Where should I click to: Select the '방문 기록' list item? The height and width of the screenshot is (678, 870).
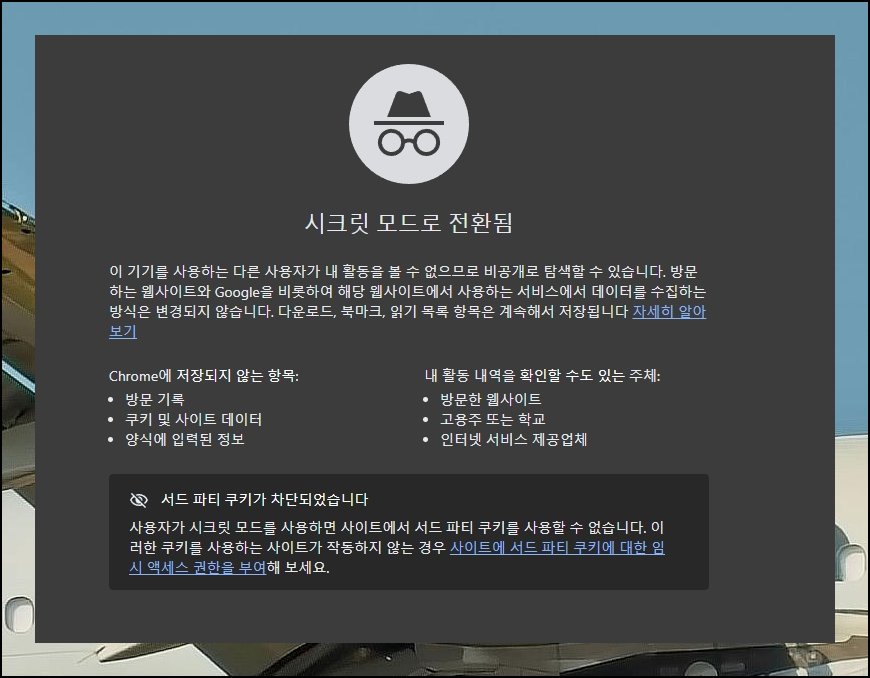coord(155,399)
